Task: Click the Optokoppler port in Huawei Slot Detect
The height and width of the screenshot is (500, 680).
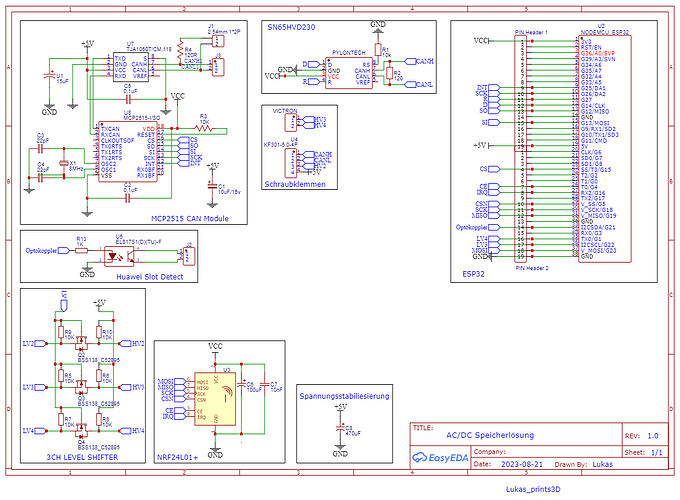Action: [x=47, y=250]
